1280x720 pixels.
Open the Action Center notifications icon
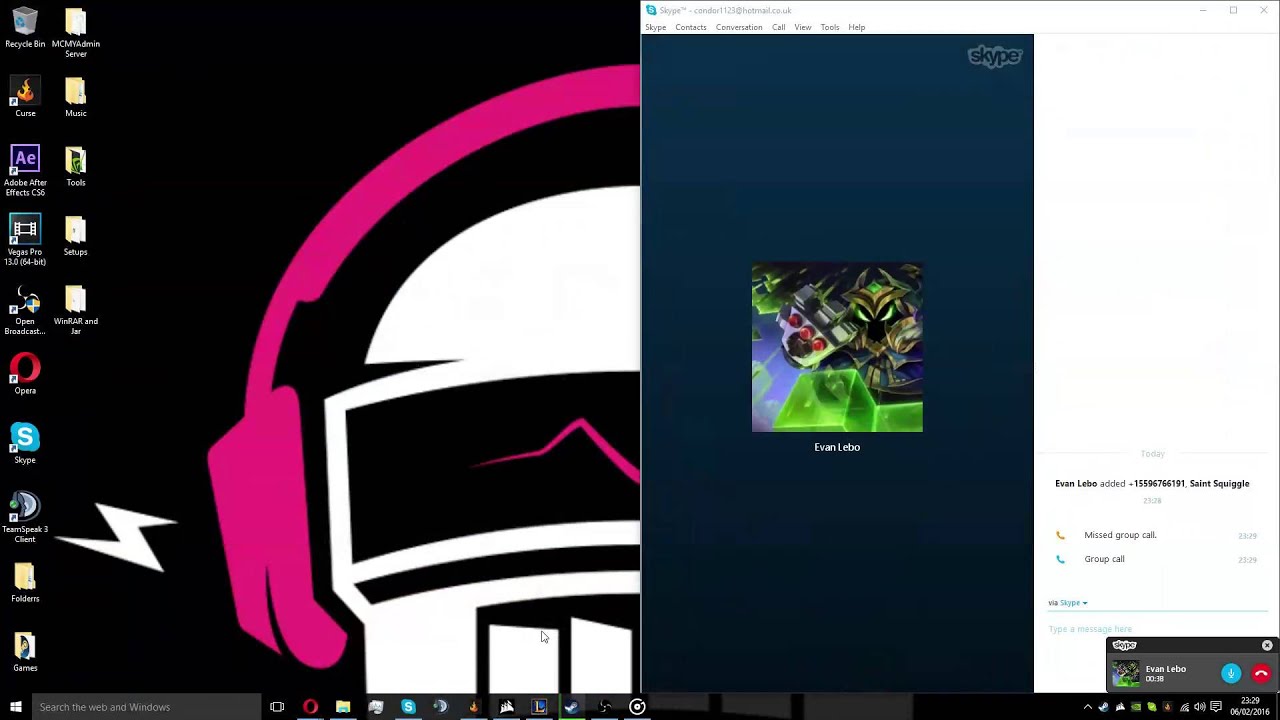pyautogui.click(x=1216, y=707)
